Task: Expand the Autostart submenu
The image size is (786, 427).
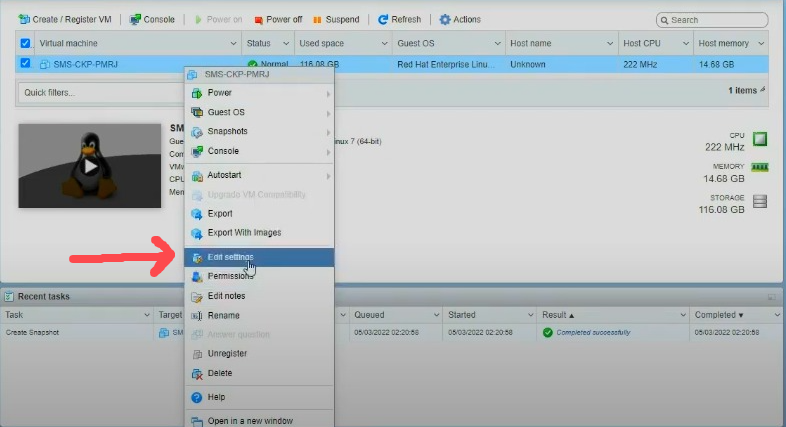Action: pyautogui.click(x=259, y=175)
